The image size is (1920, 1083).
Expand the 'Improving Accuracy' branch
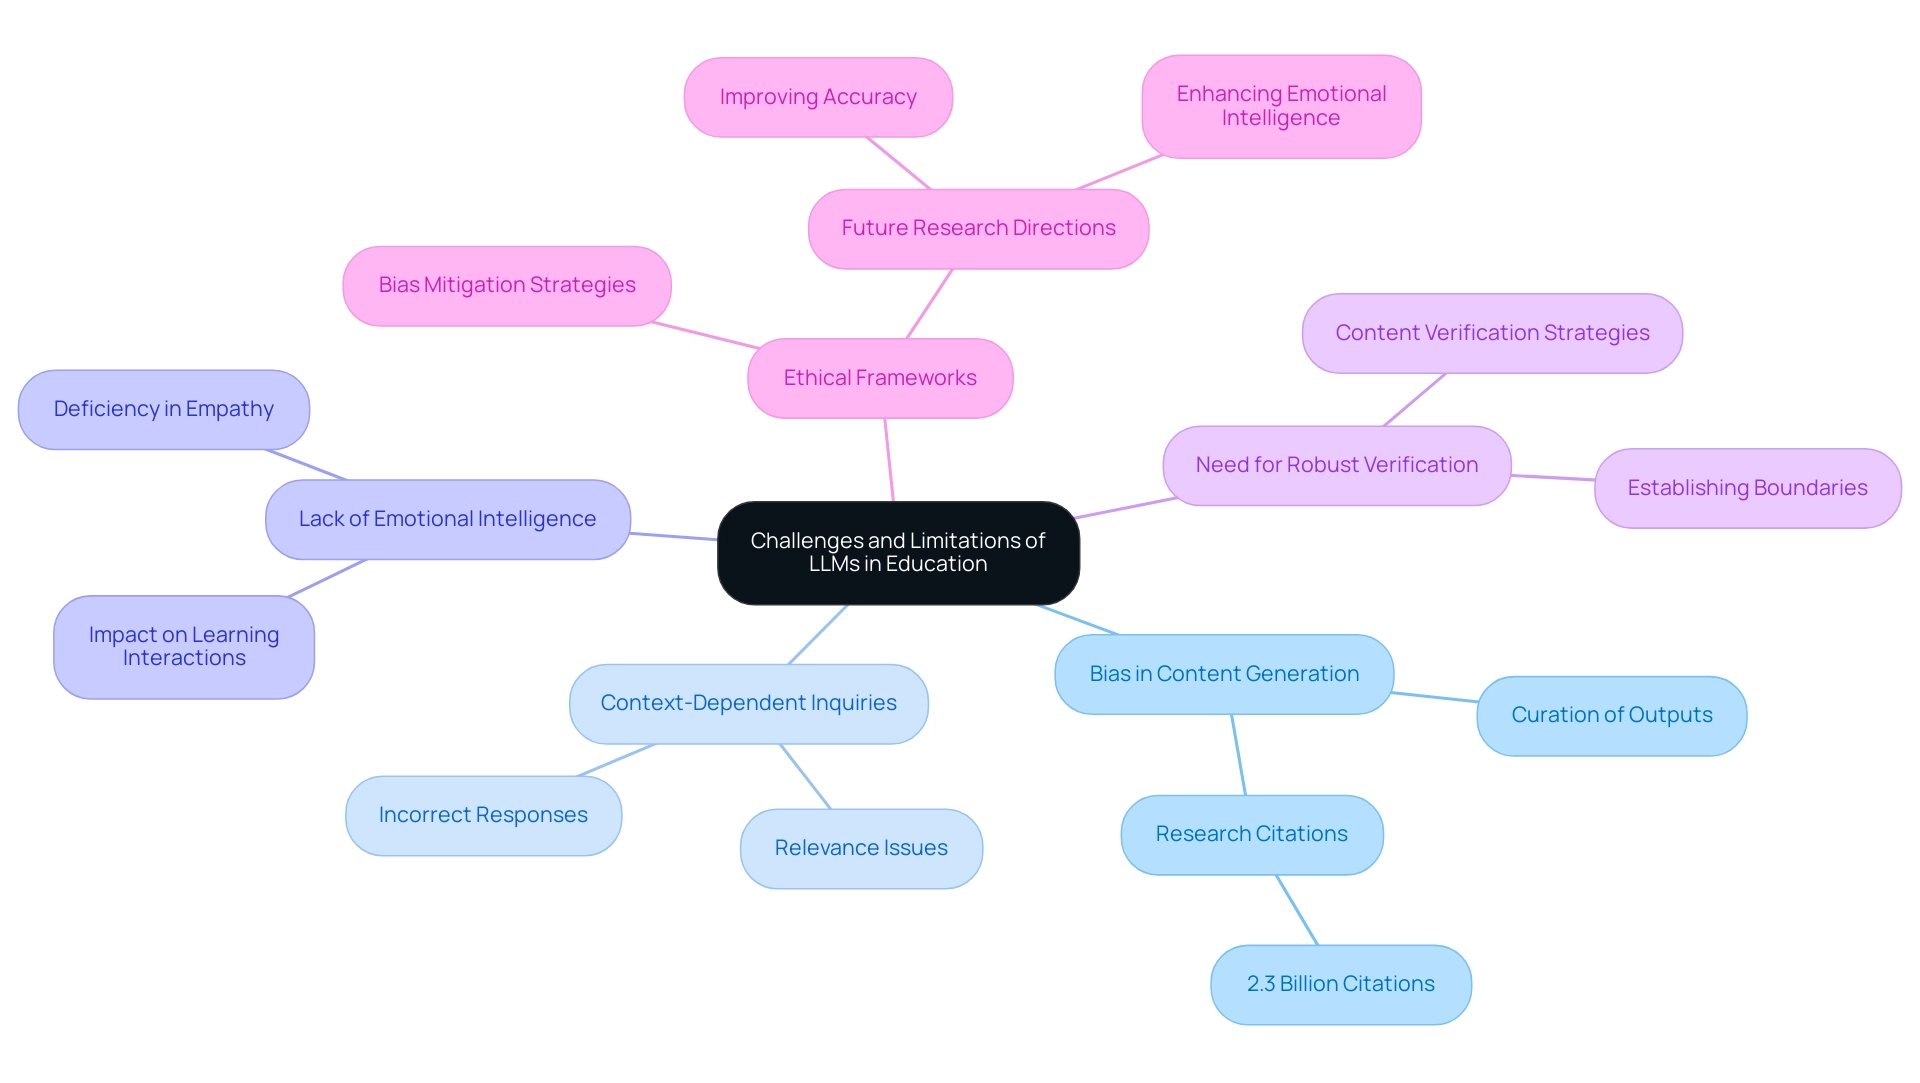tap(795, 99)
